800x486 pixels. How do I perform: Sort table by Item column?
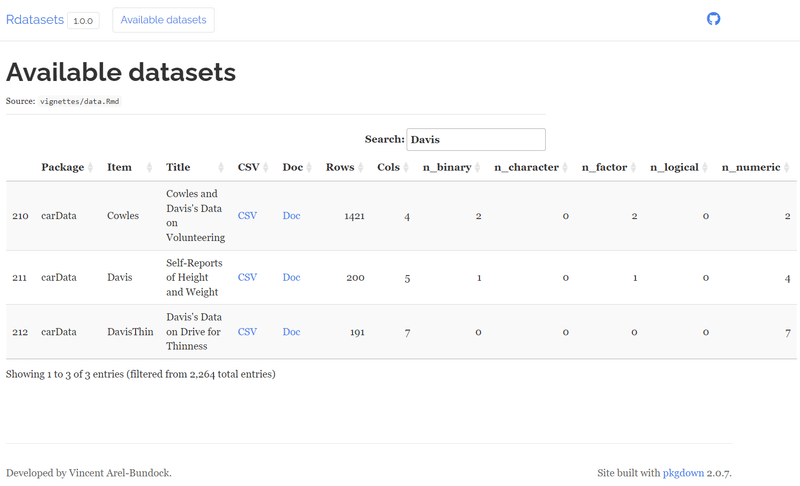click(119, 167)
